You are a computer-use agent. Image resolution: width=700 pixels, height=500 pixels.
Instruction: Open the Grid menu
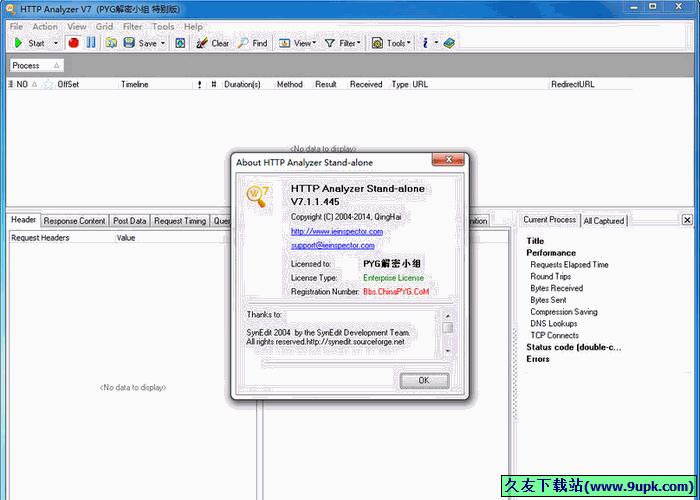[104, 27]
